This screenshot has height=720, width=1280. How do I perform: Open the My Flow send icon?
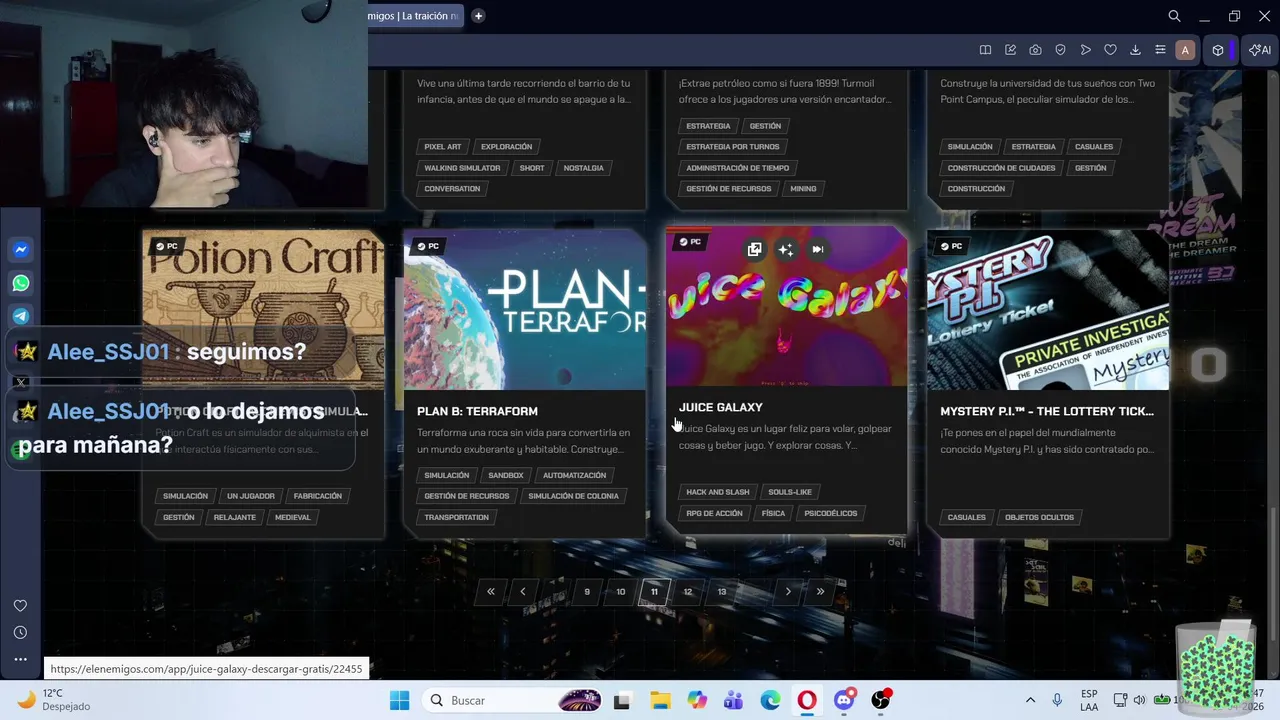pyautogui.click(x=1085, y=50)
